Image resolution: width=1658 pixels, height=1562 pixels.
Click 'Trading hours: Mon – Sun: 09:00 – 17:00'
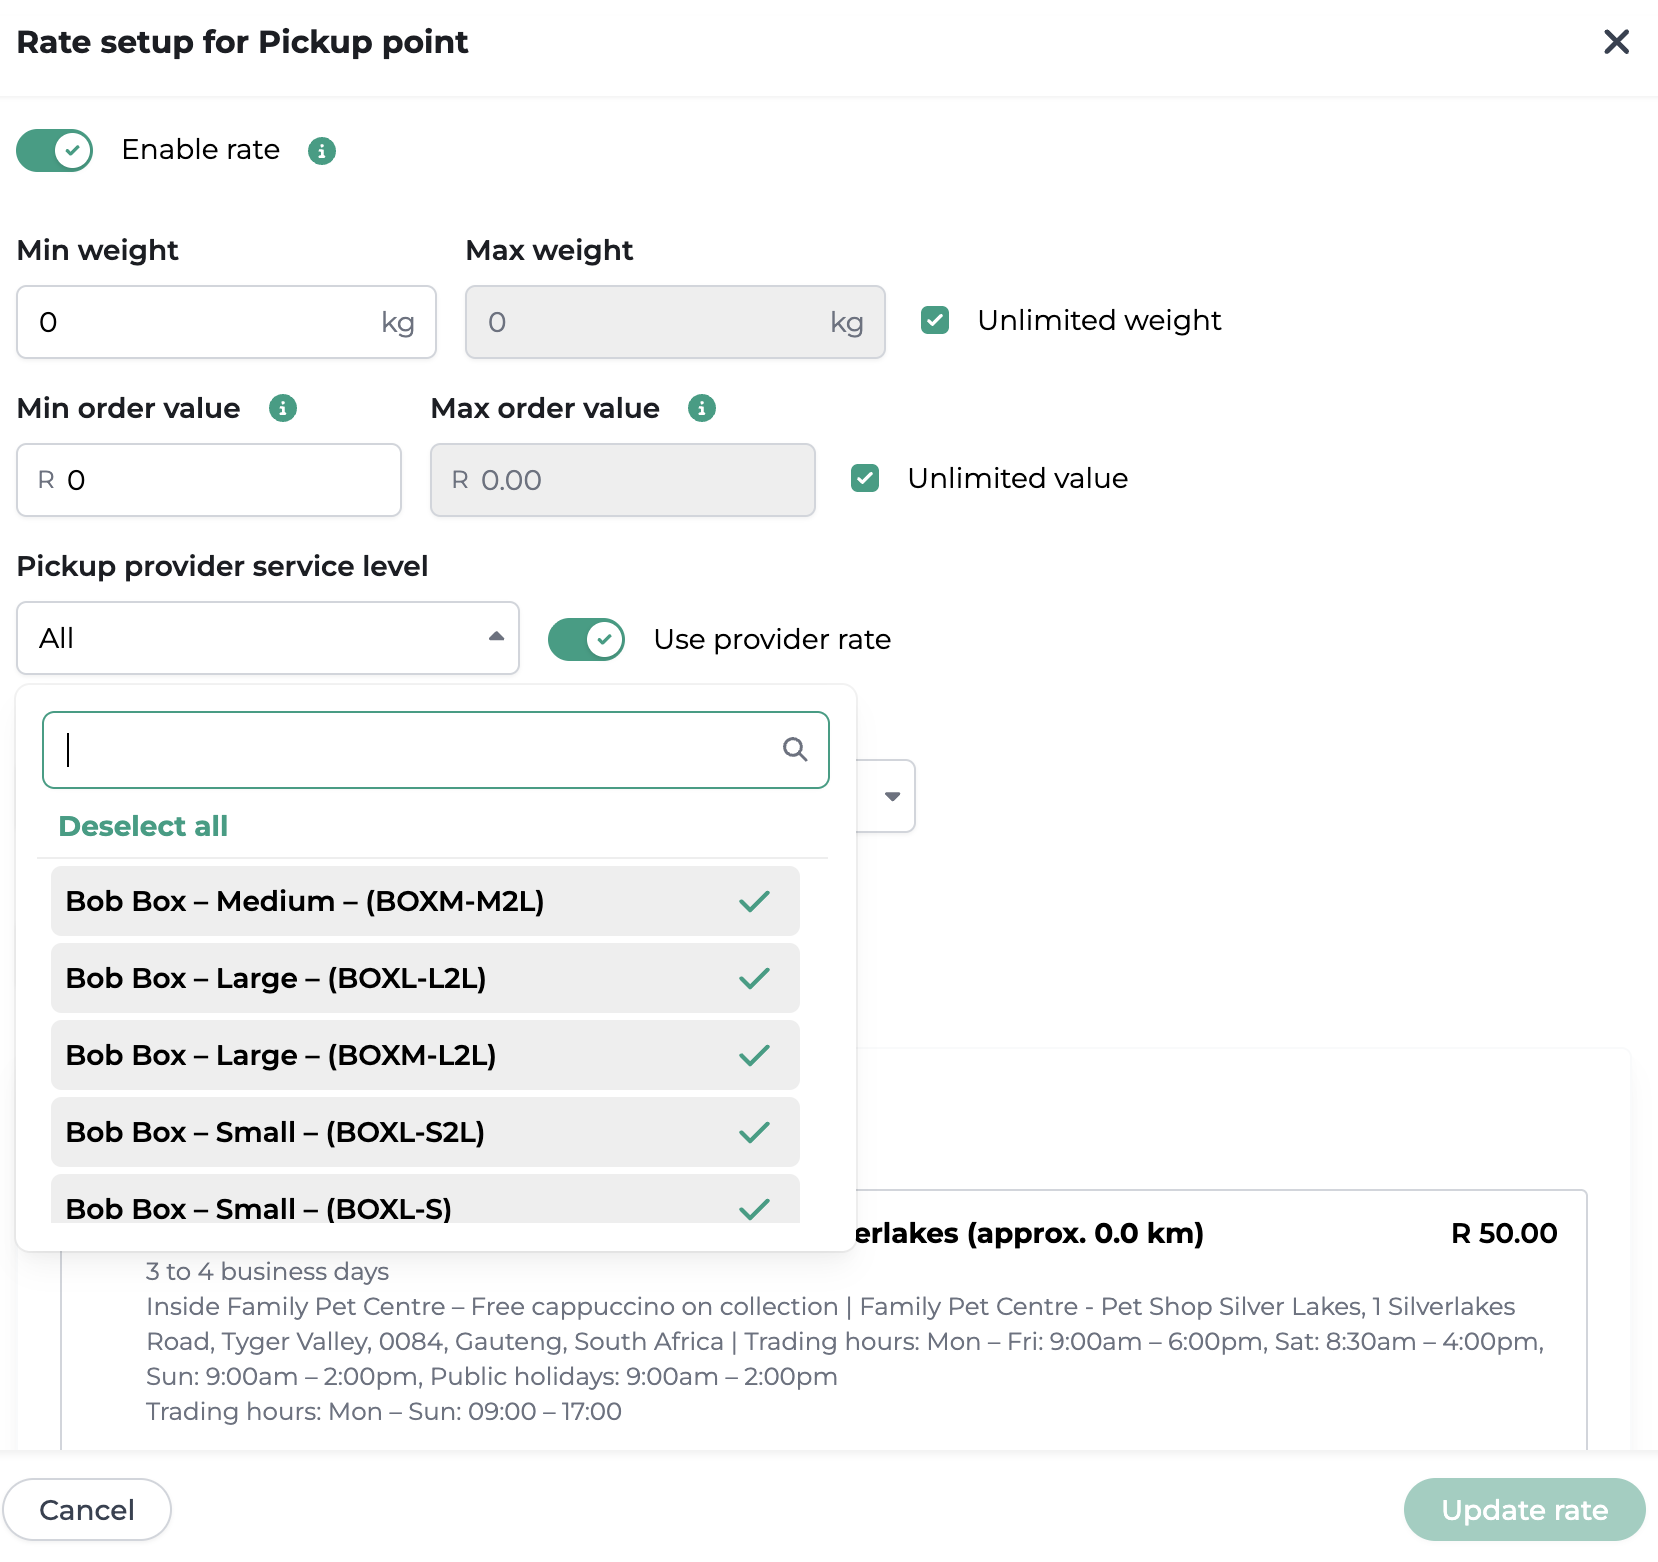point(384,1411)
